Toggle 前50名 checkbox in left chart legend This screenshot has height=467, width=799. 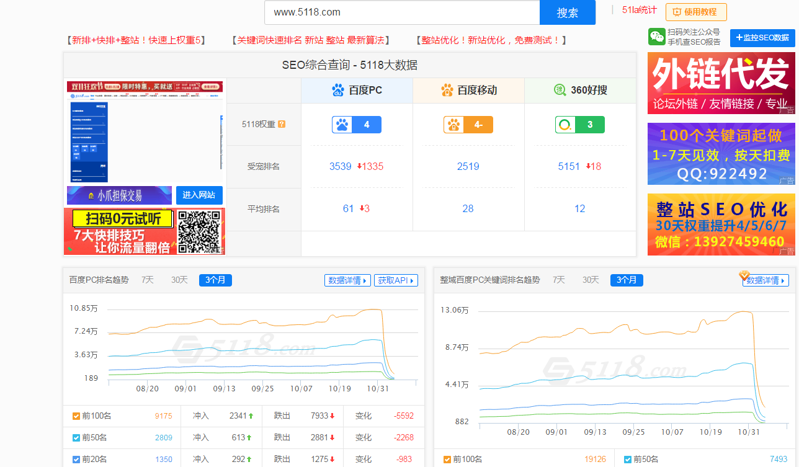pos(76,437)
